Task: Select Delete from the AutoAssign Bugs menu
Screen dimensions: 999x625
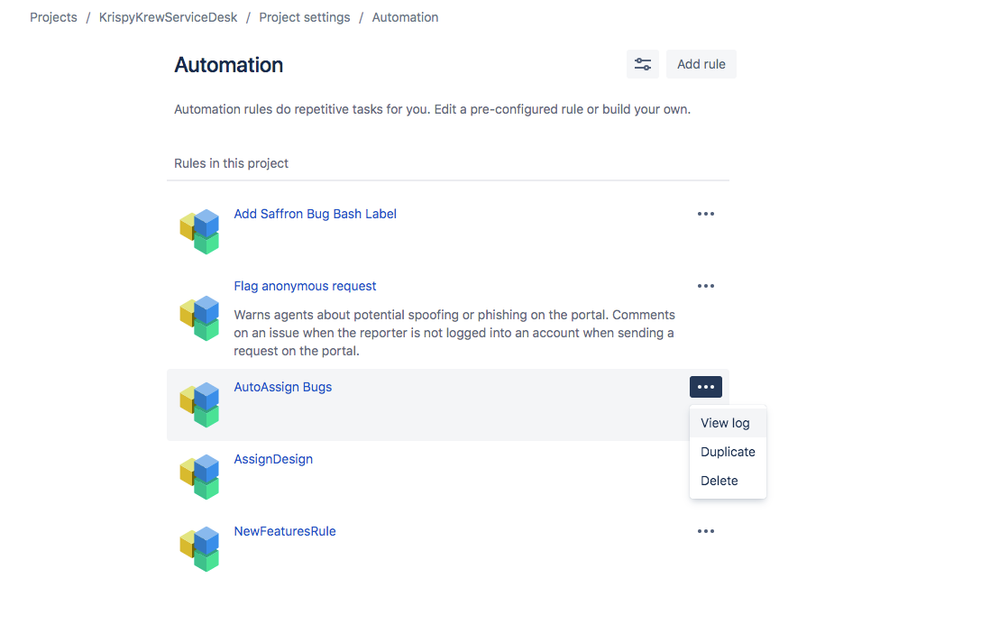Action: coord(719,480)
